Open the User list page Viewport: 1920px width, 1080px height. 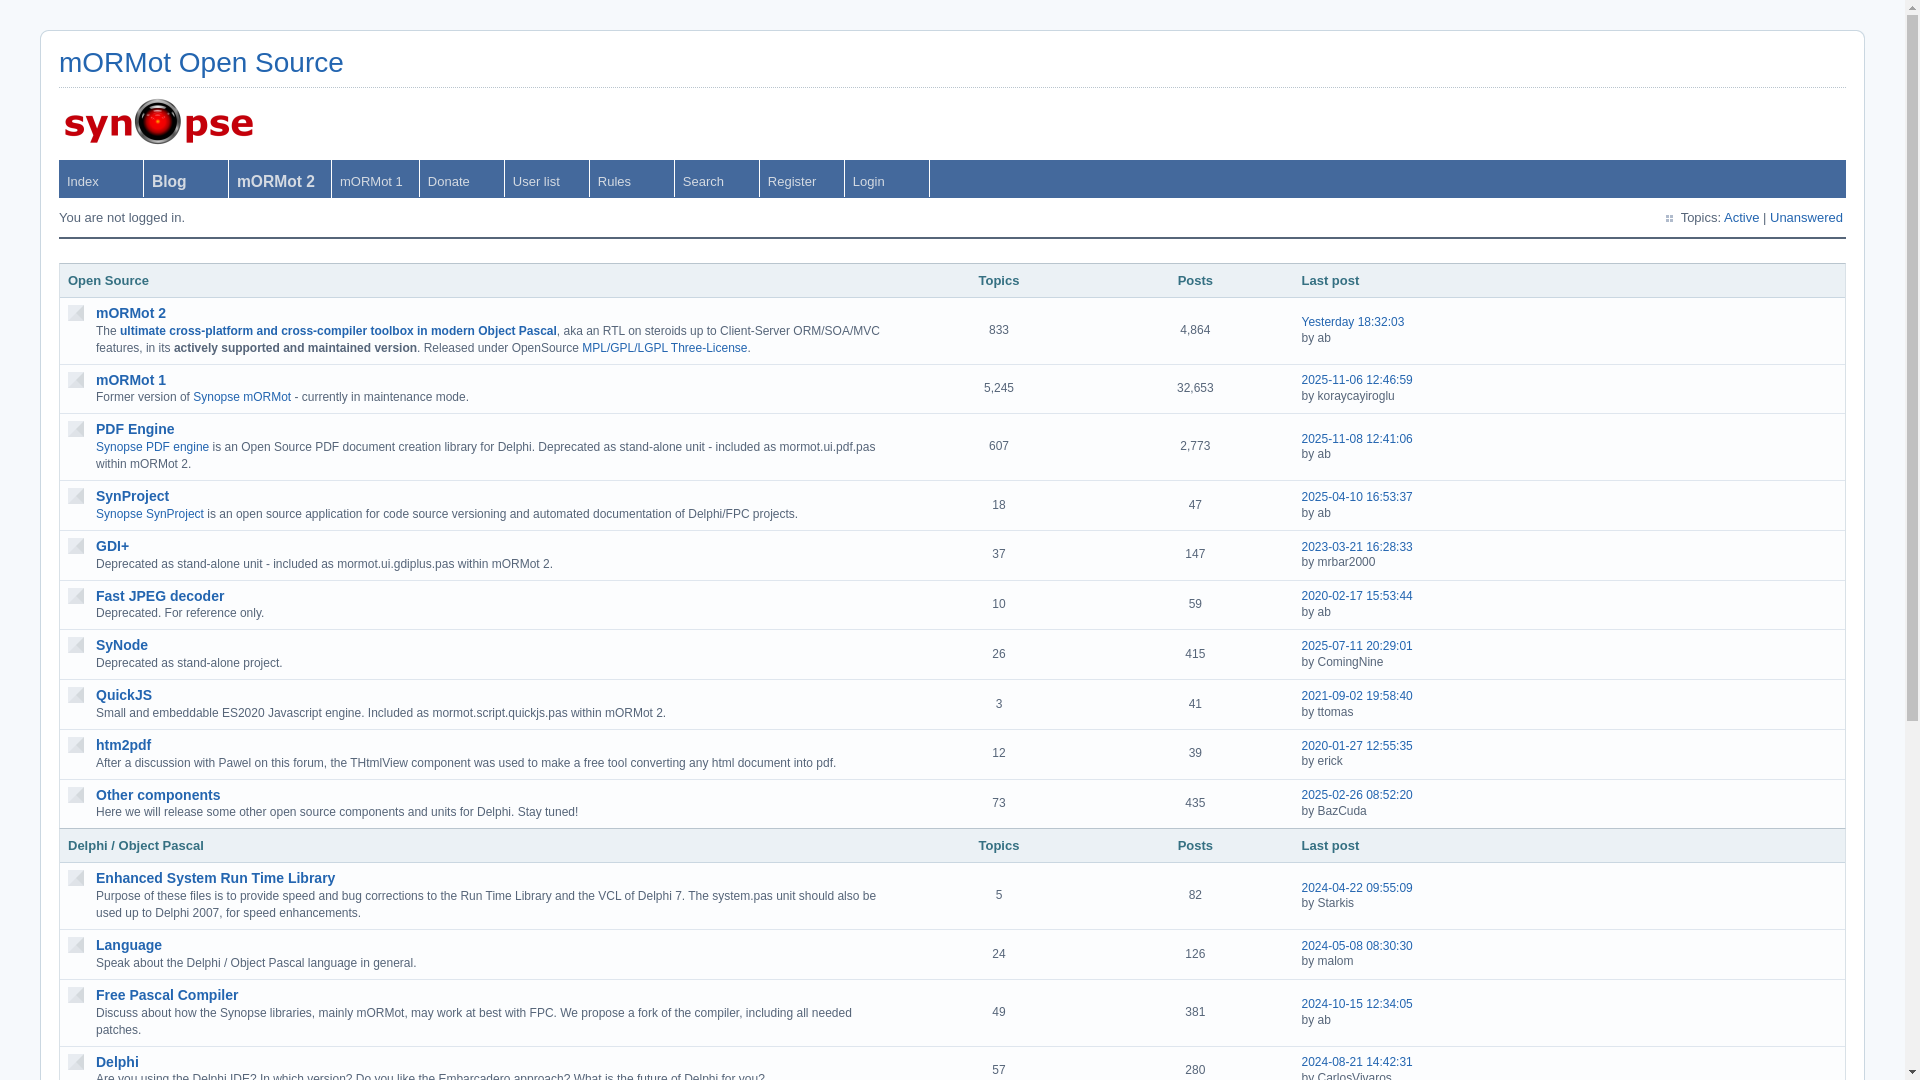pyautogui.click(x=547, y=179)
